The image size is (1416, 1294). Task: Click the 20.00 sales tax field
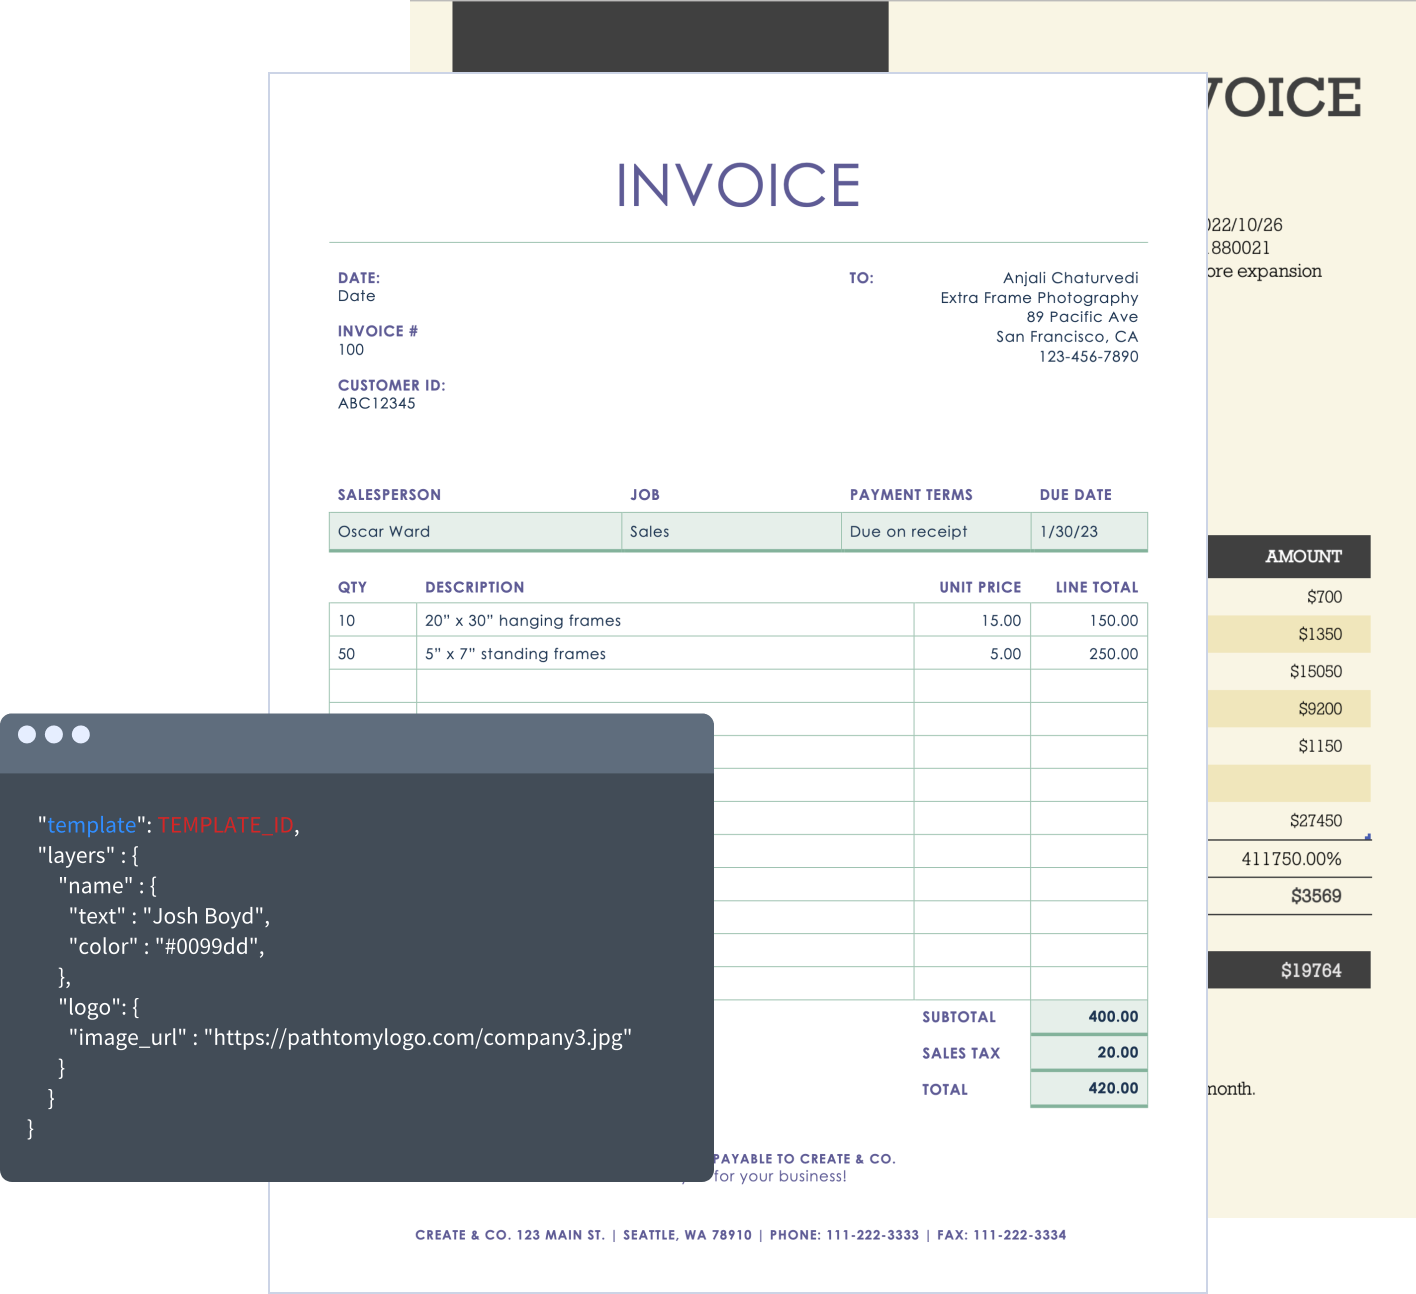(1117, 1053)
